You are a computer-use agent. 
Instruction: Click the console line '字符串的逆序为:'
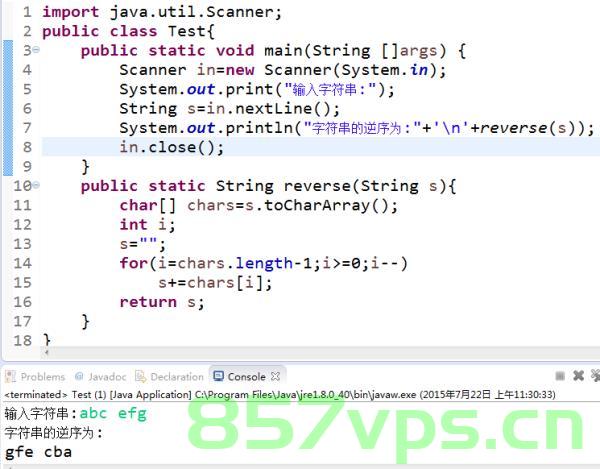(x=54, y=433)
